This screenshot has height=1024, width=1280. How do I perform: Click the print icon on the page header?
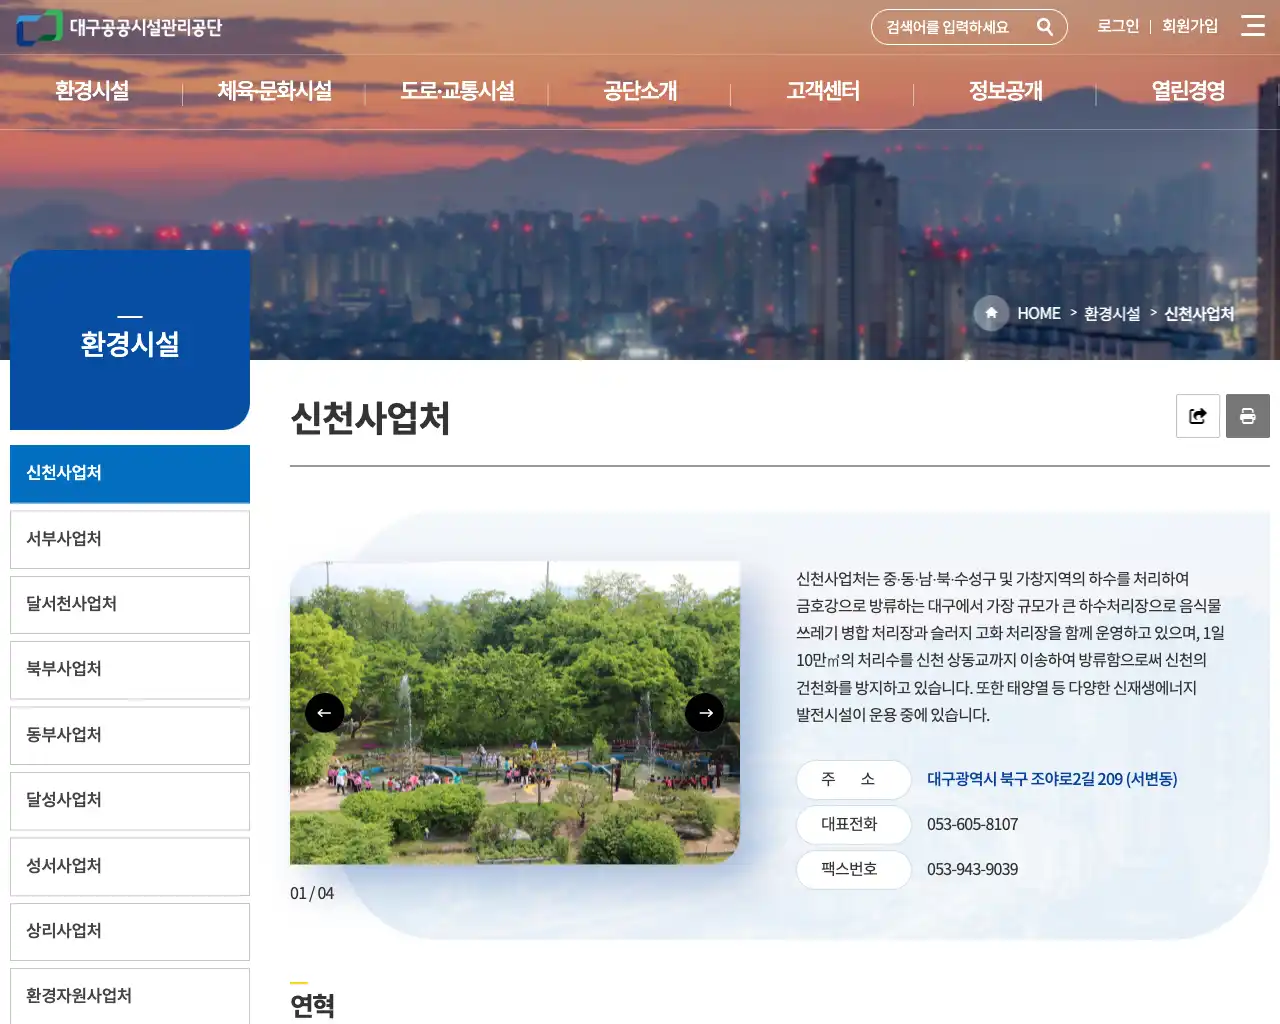point(1247,416)
